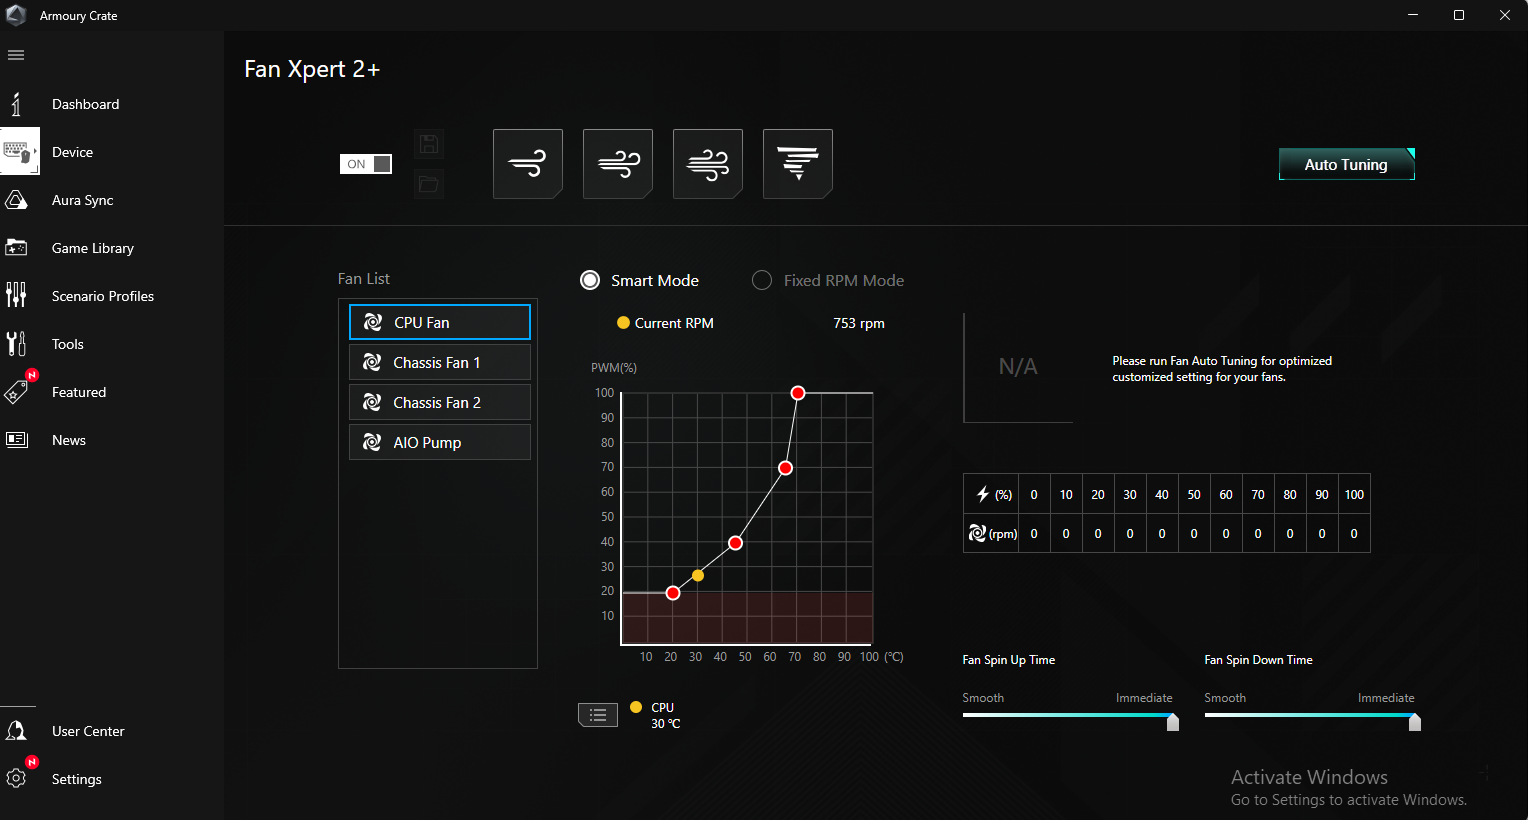Click the Fan Xpert 2+ page title
1528x820 pixels.
[312, 69]
